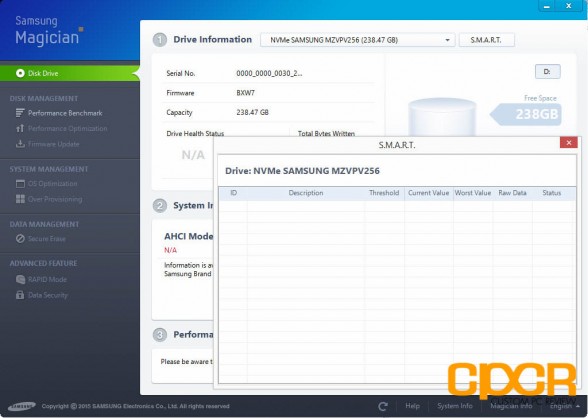
Task: Click the Secure Erase circle-slash icon
Action: tap(20, 239)
